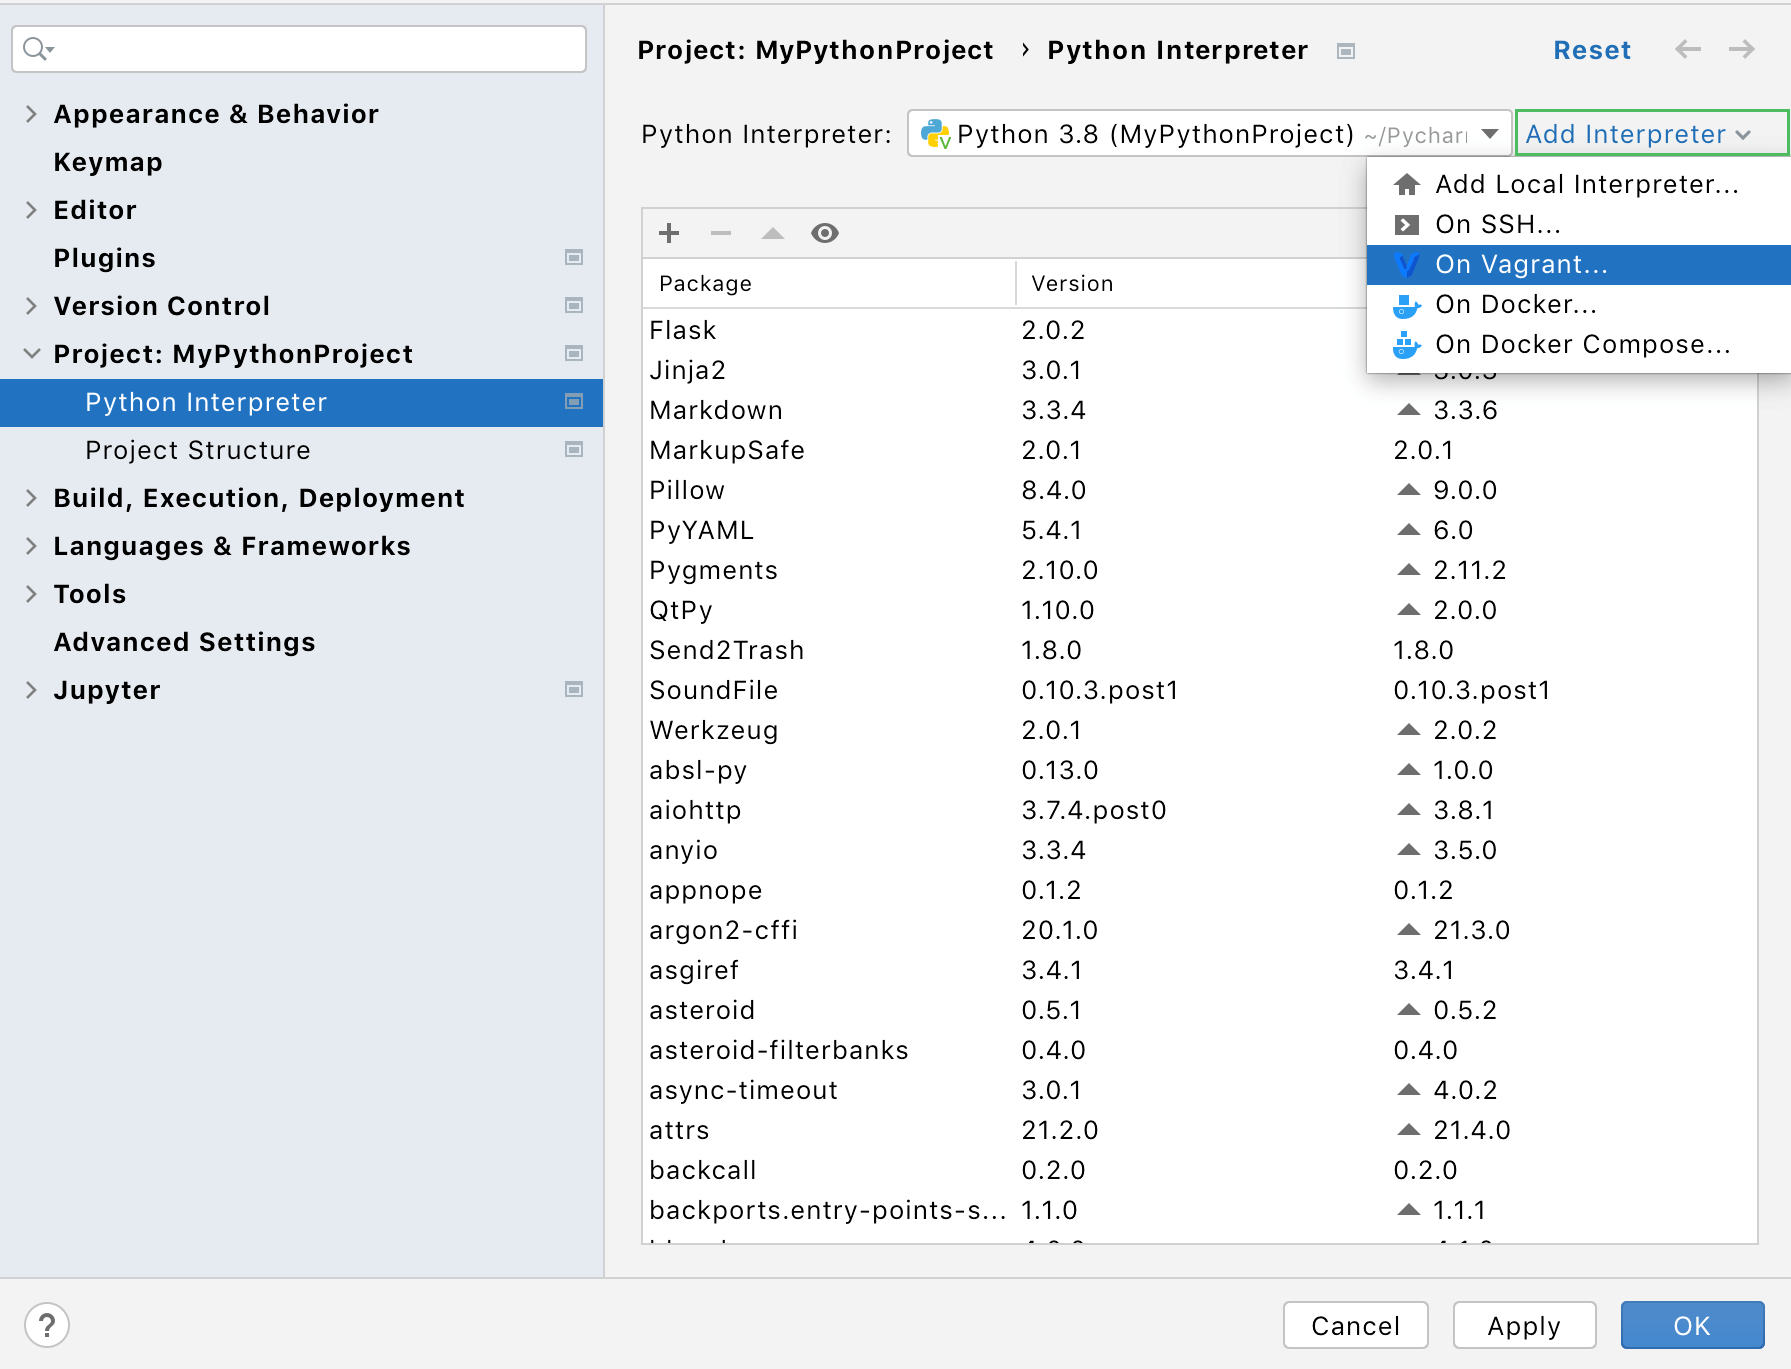Choose Add Local Interpreter menu item

pyautogui.click(x=1579, y=184)
